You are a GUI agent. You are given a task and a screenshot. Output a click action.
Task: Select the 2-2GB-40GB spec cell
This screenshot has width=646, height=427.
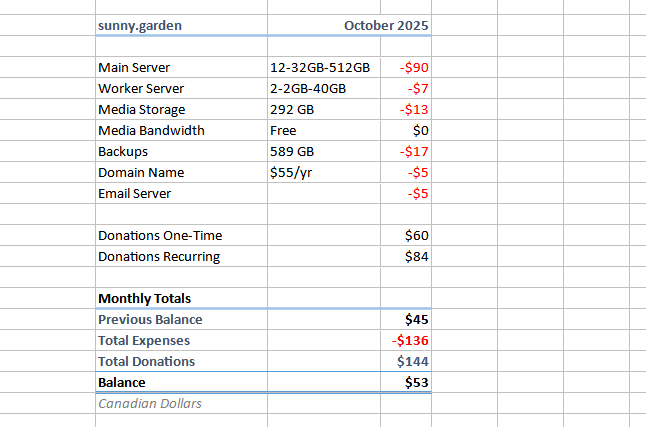coord(324,89)
